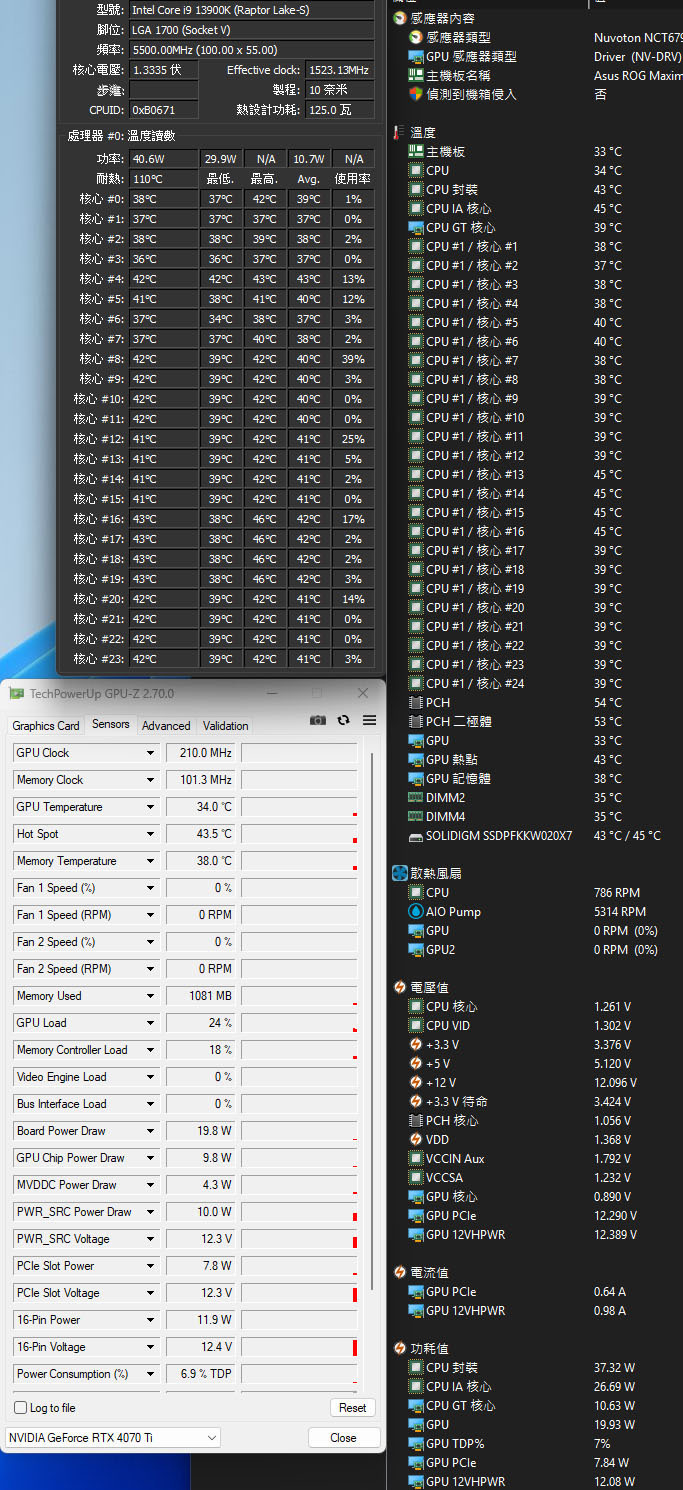Click the GPU hotspot row icon
Image resolution: width=683 pixels, height=1490 pixels.
coord(417,759)
